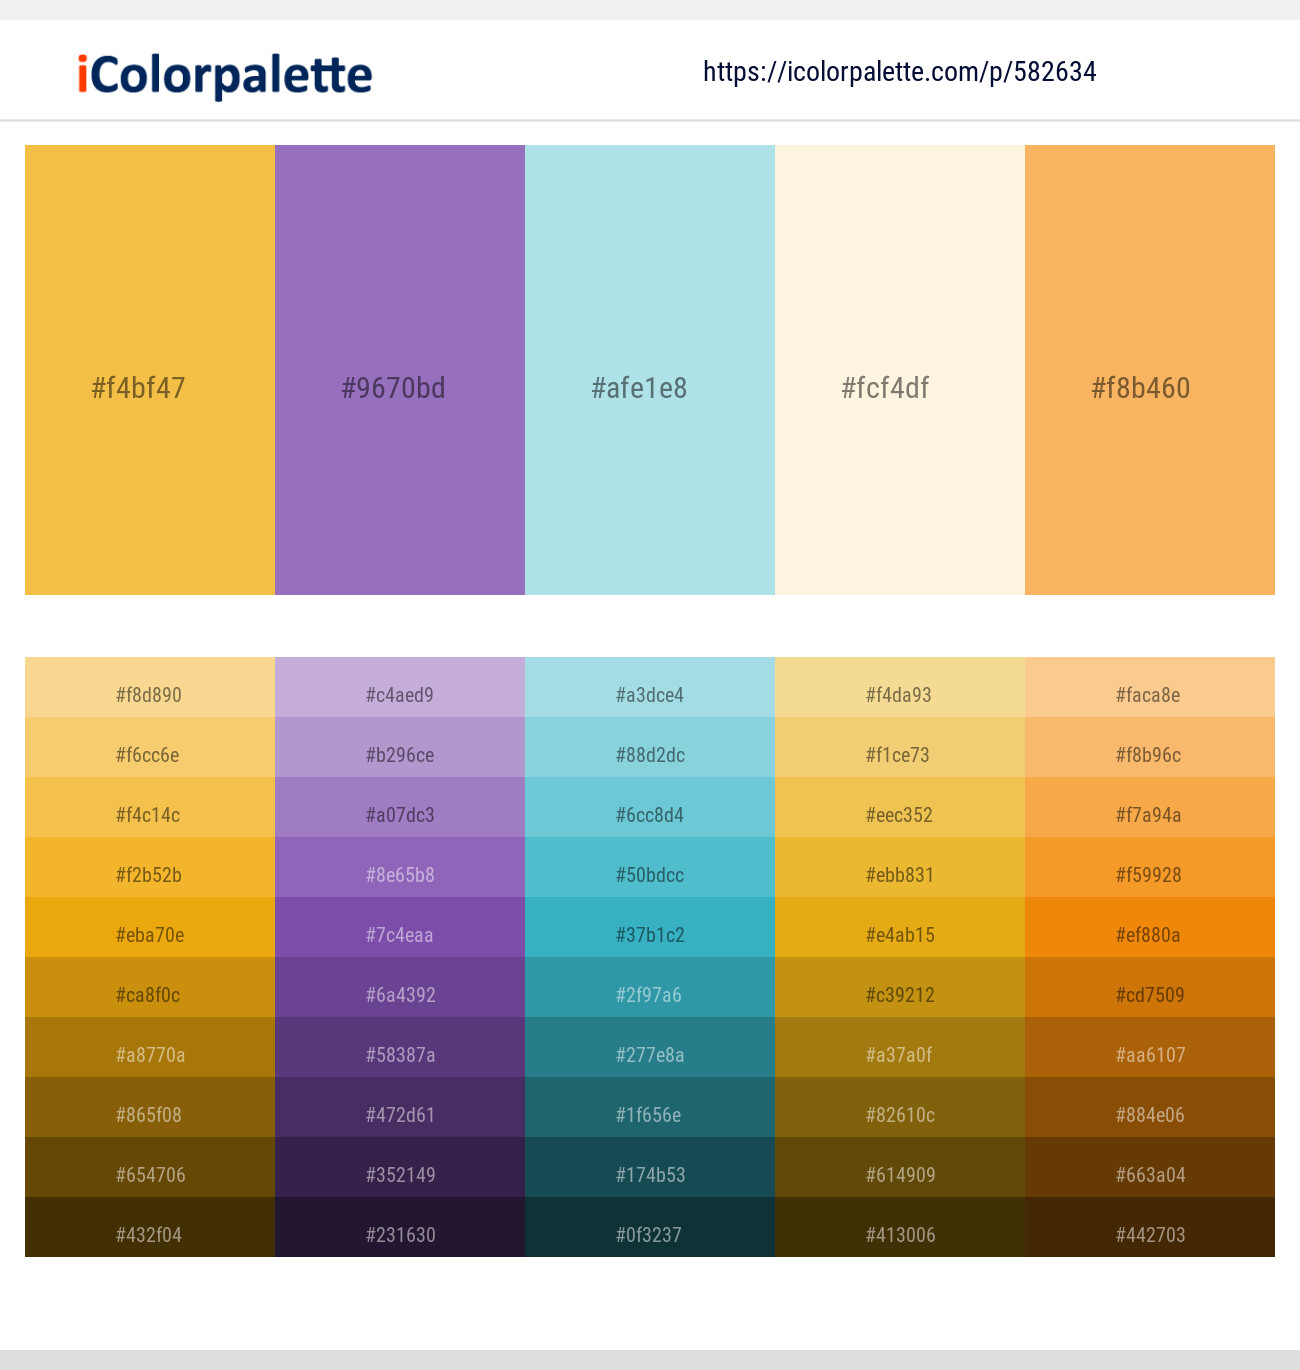Image resolution: width=1300 pixels, height=1370 pixels.
Task: Click the #231630 darkest purple shade
Action: pos(400,1227)
